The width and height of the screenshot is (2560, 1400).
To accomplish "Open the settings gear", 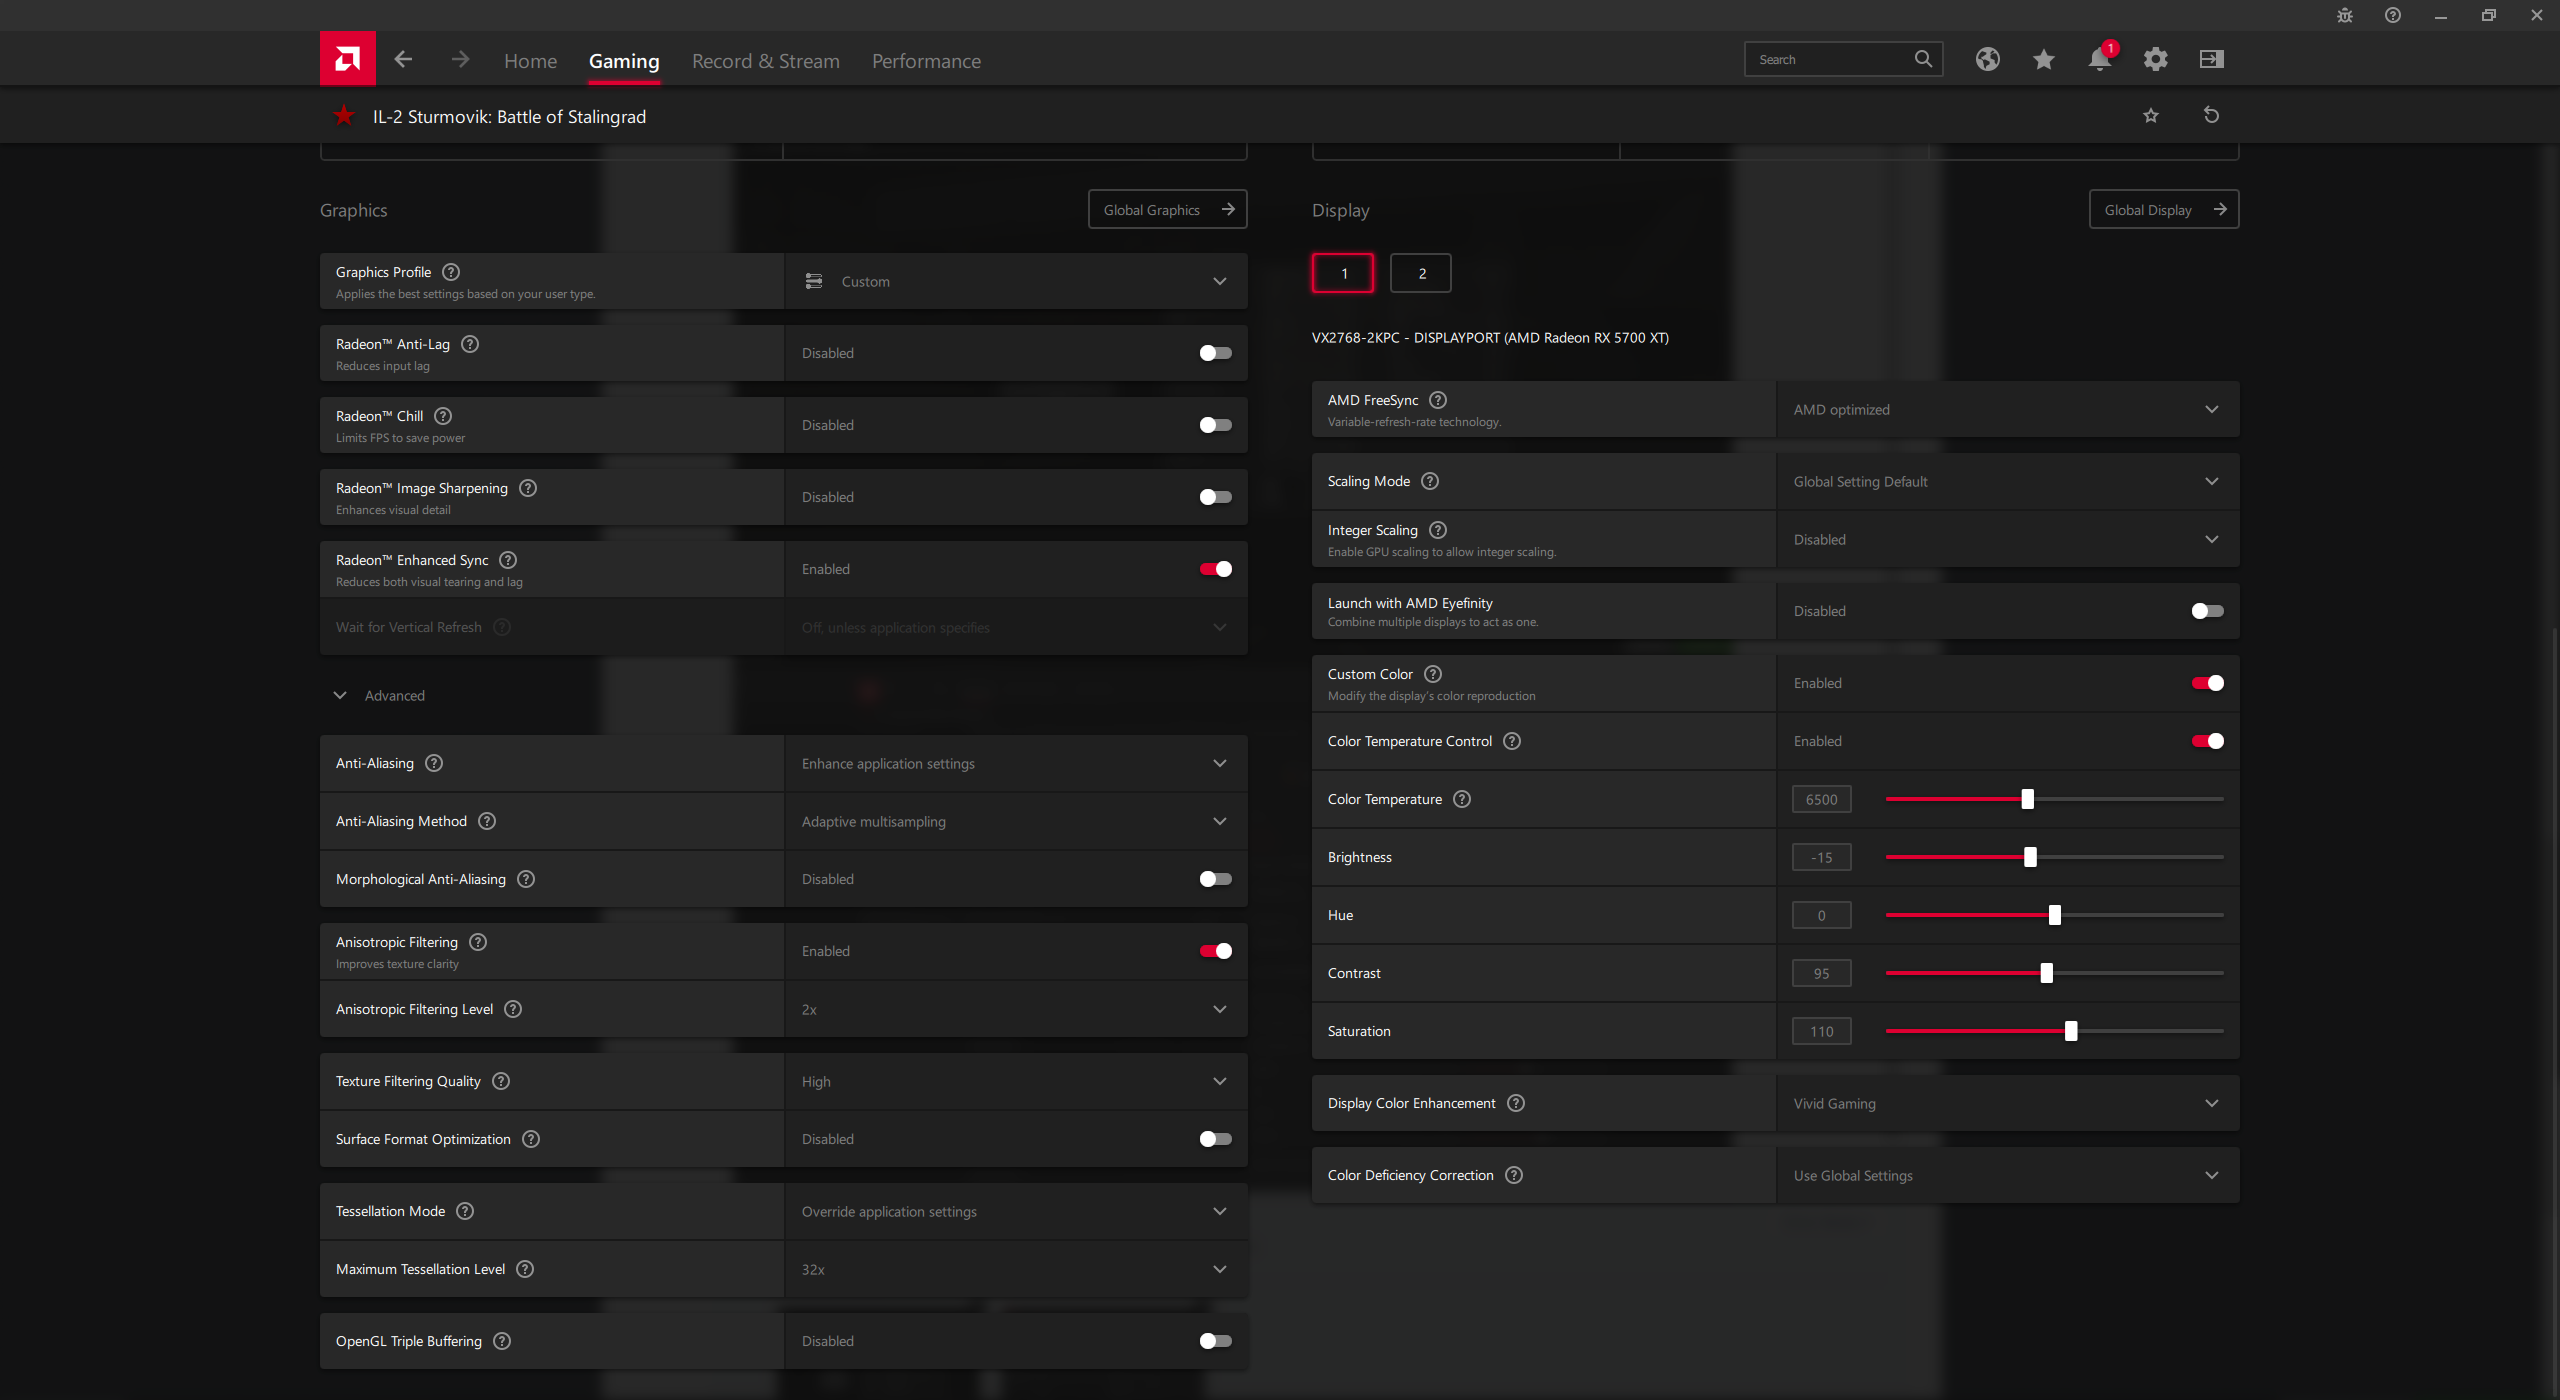I will [x=2155, y=59].
